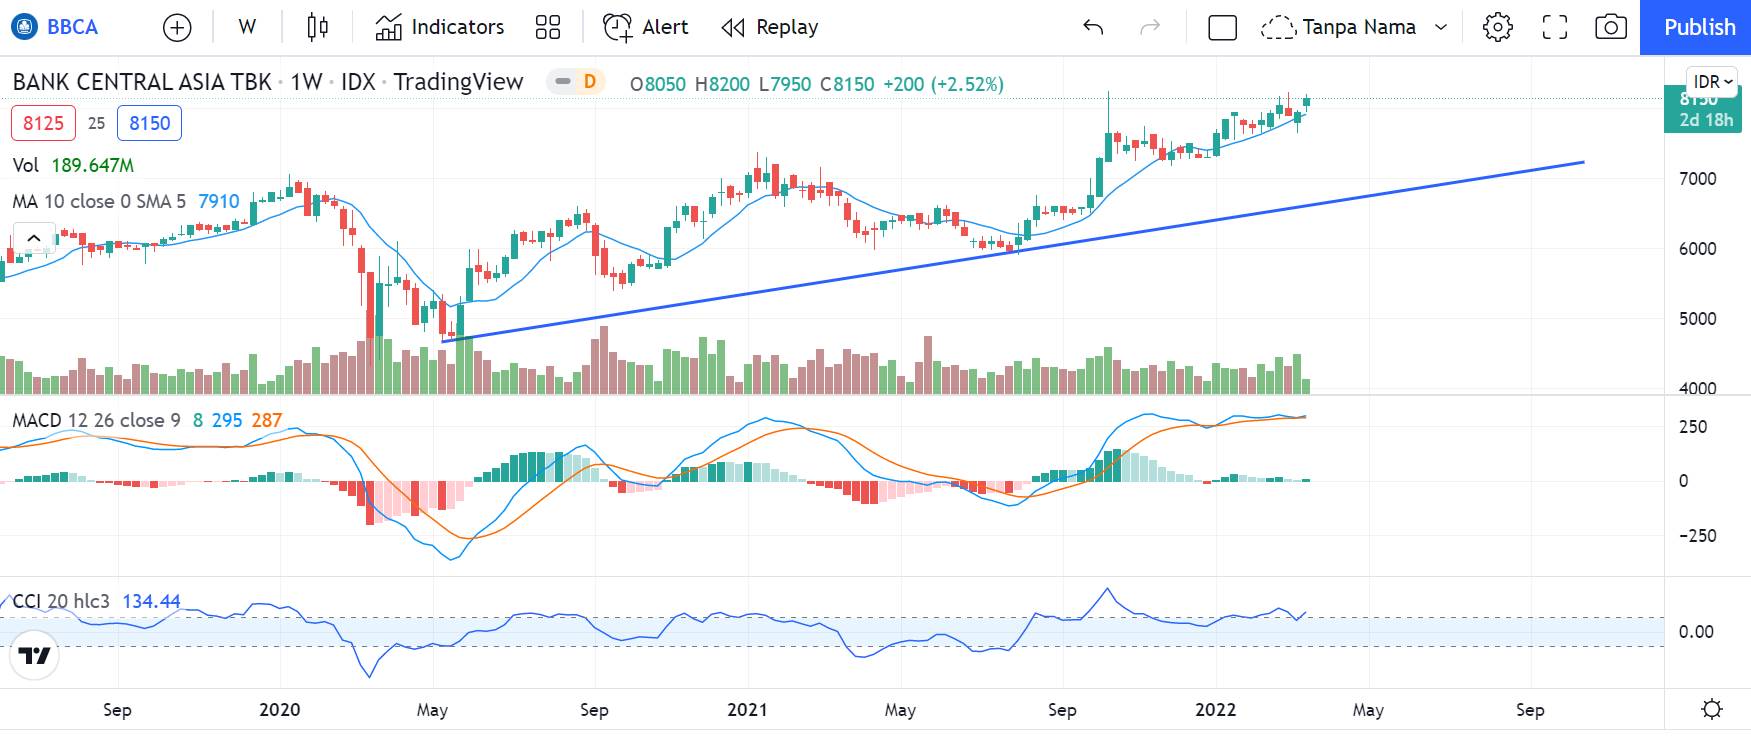The width and height of the screenshot is (1751, 736).
Task: Select chart layout rectangle icon
Action: [1222, 27]
